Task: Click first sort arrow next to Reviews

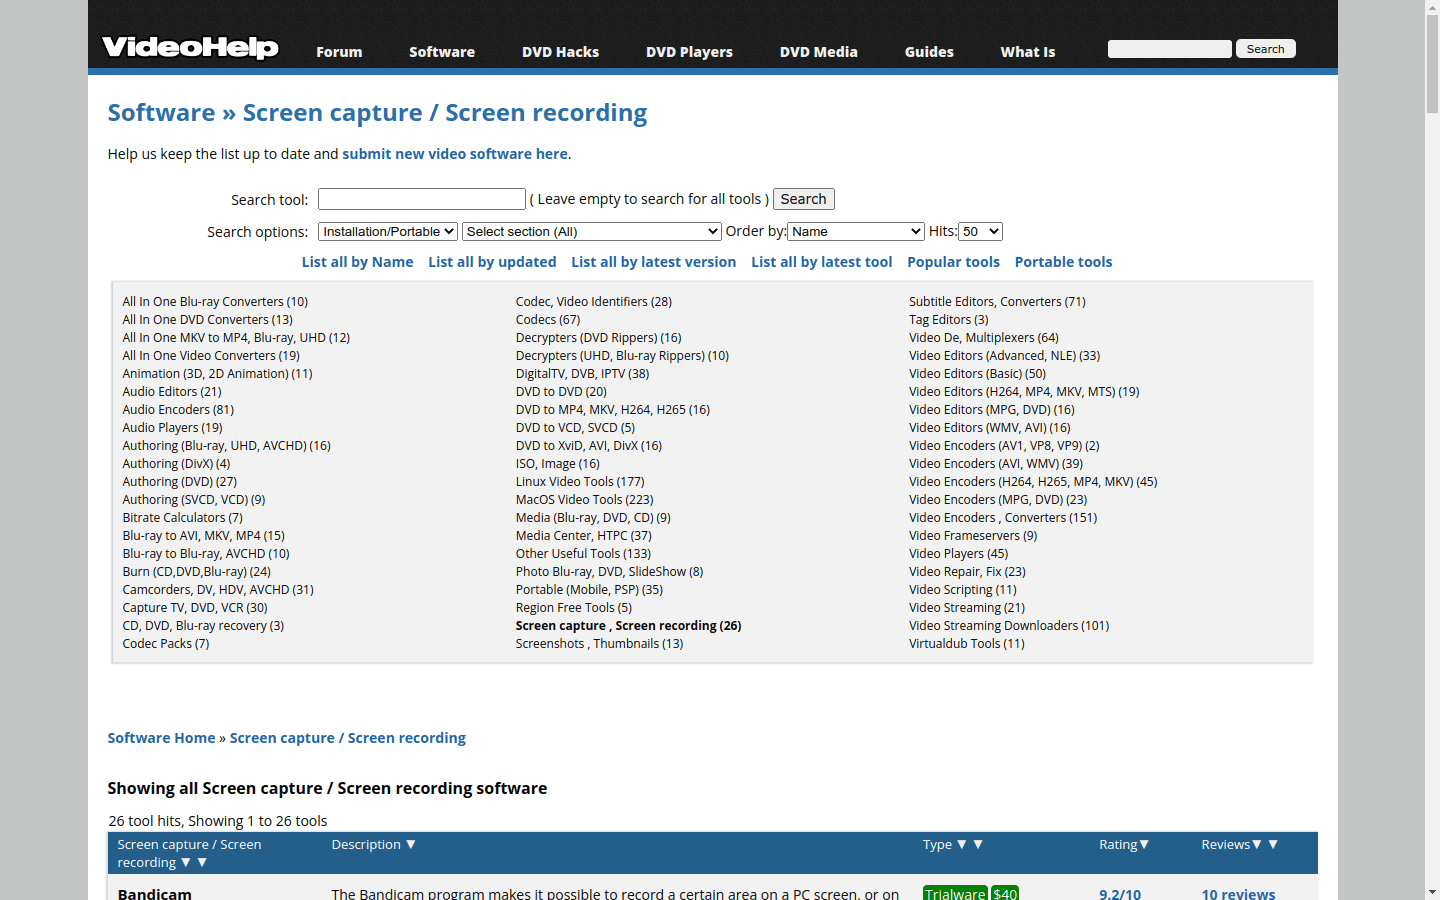Action: 1257,845
